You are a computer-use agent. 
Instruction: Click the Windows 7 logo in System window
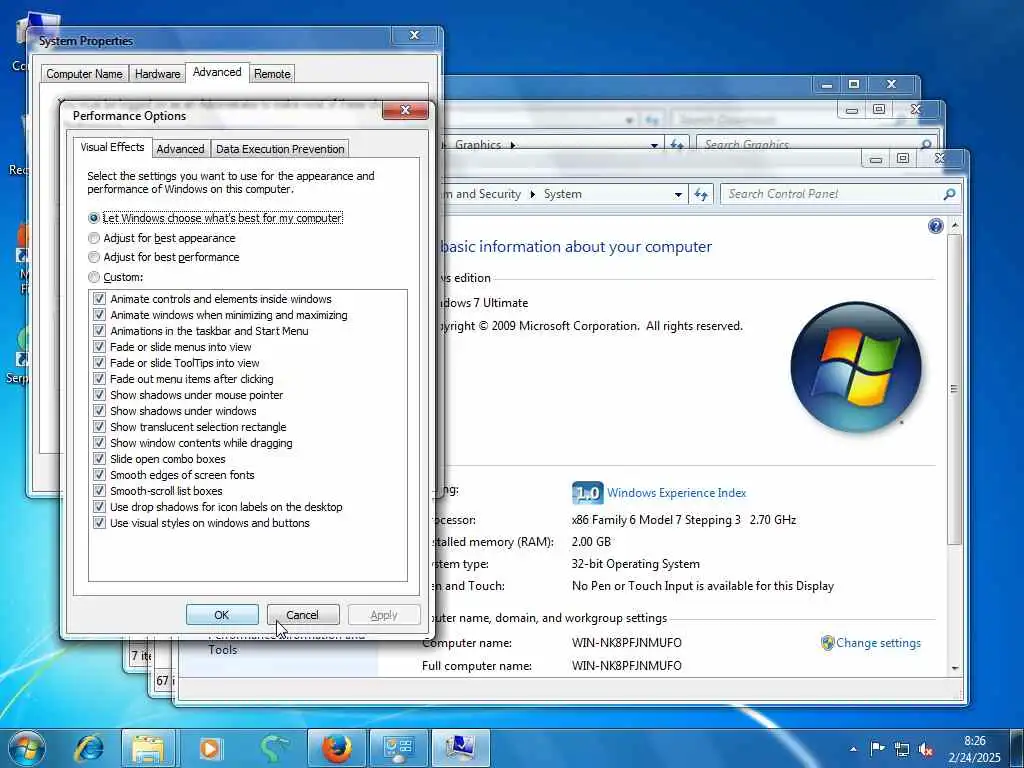856,366
